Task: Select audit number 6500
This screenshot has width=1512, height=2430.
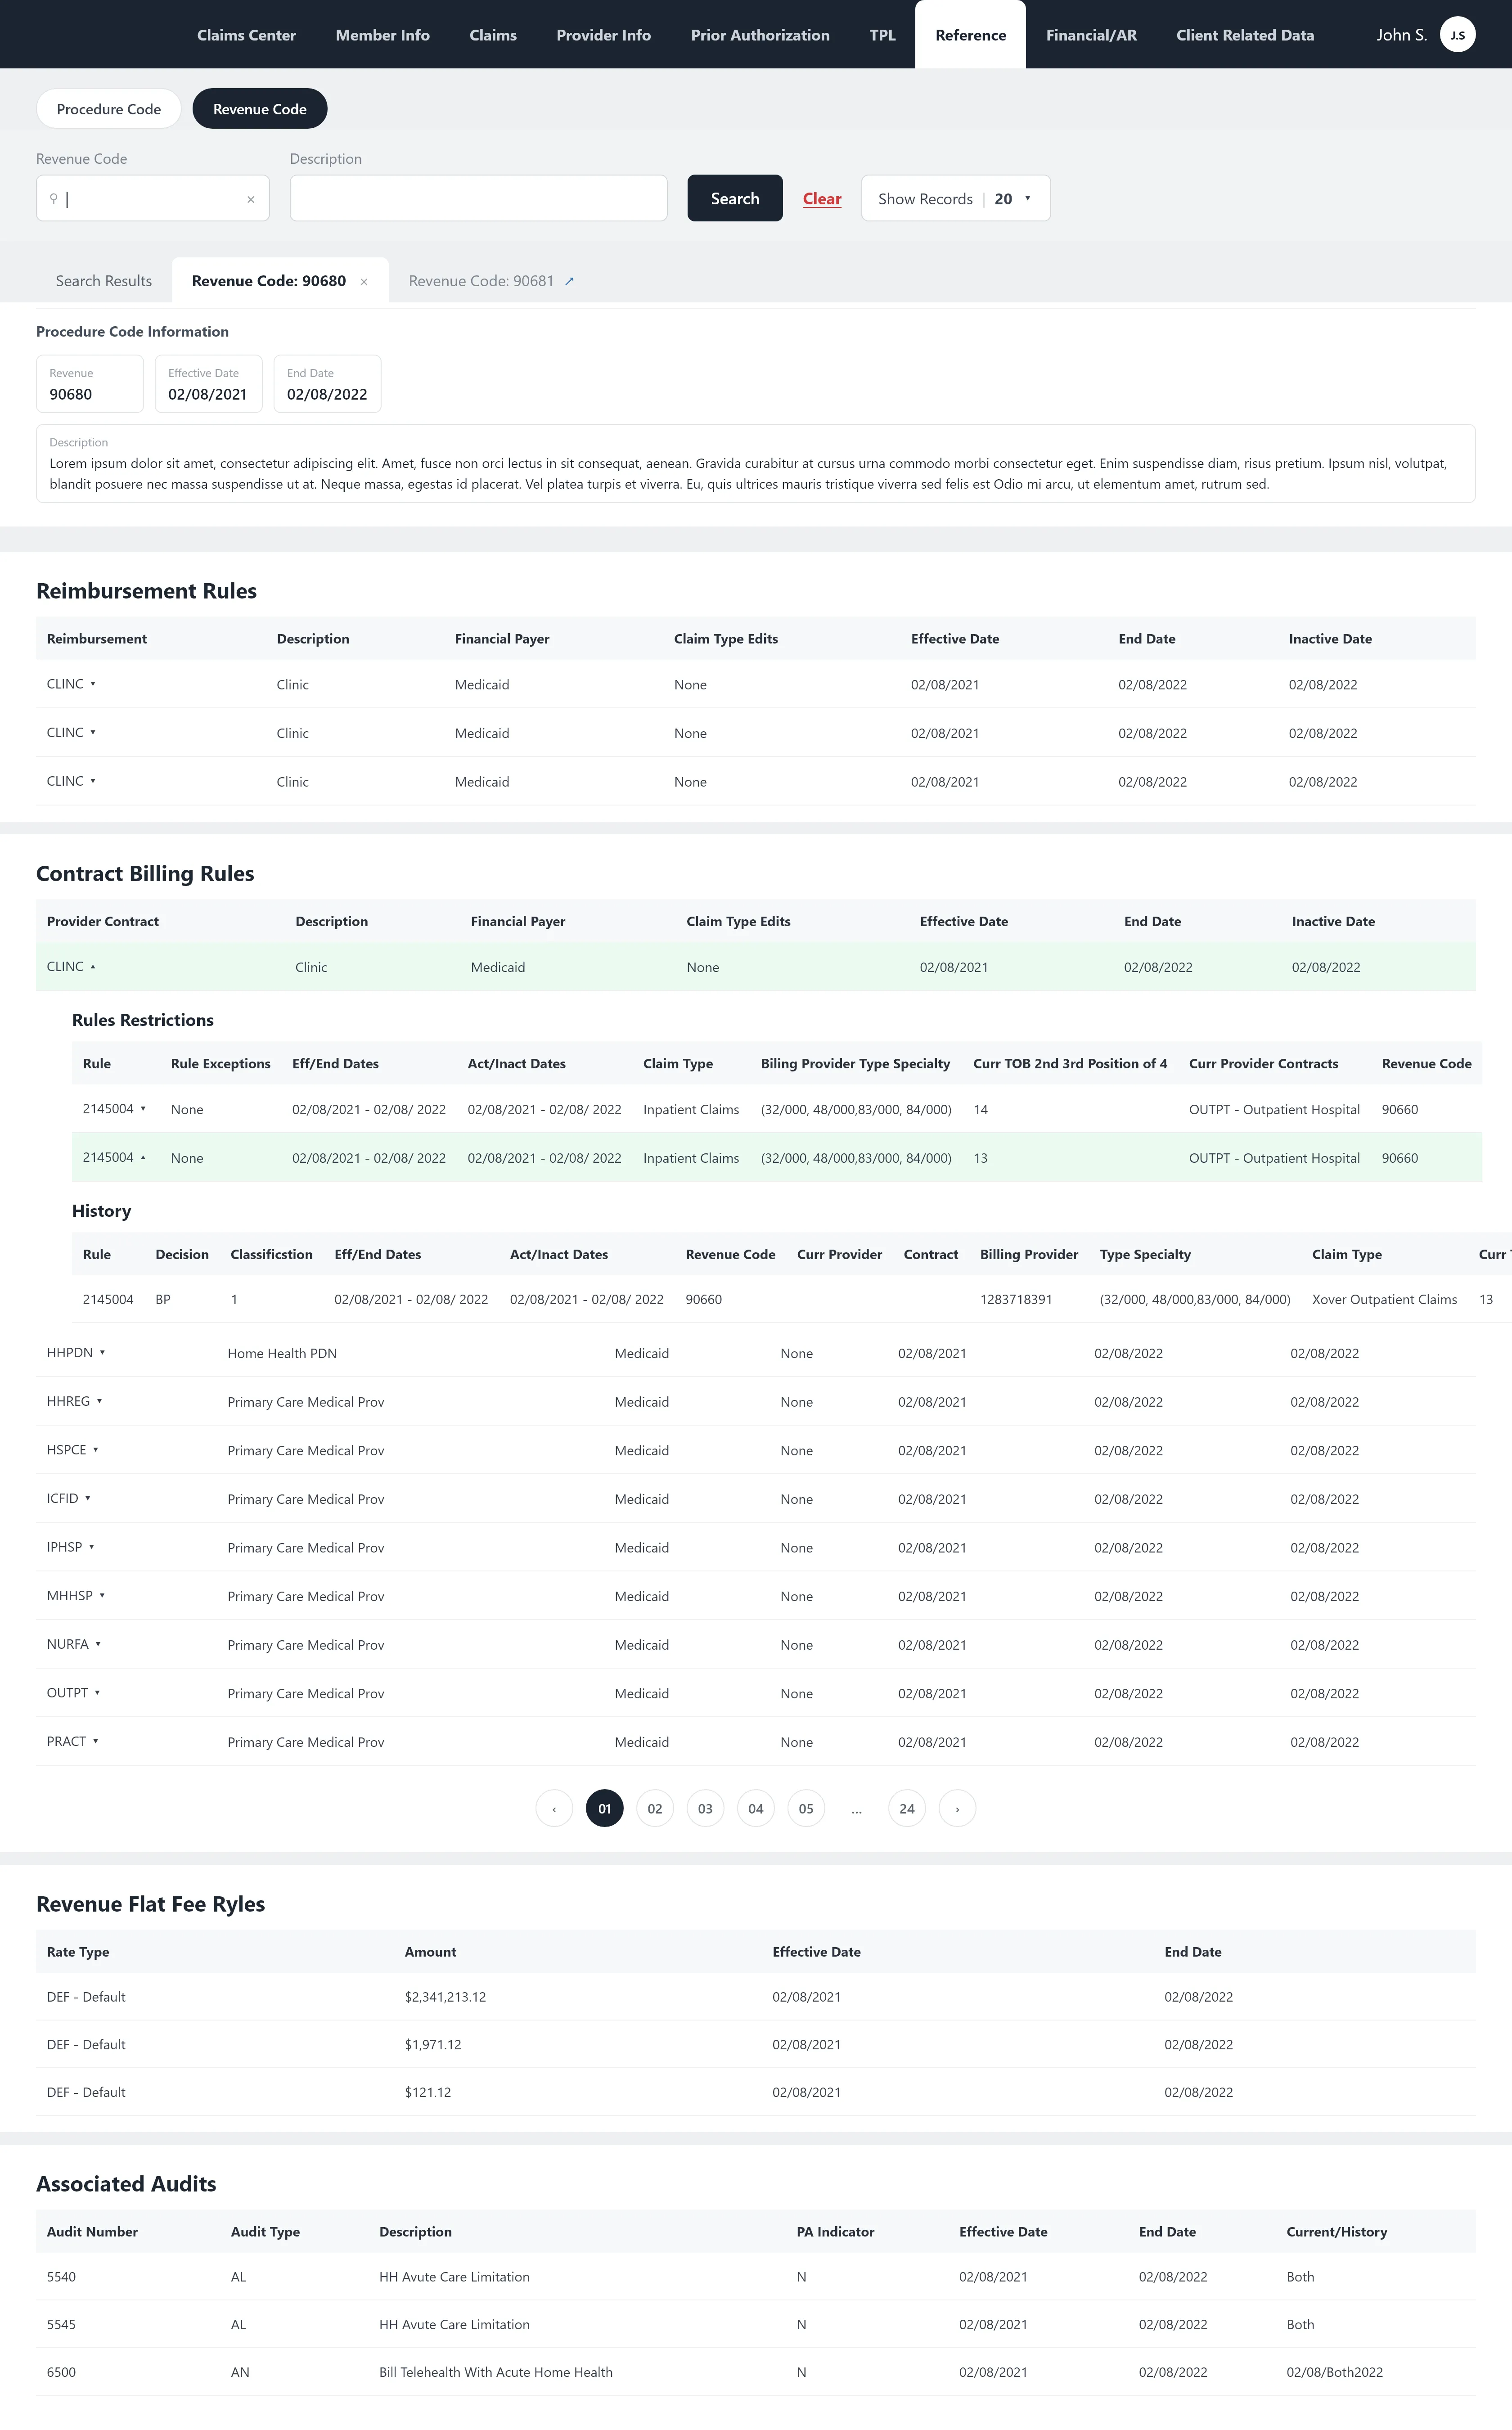Action: click(x=61, y=2372)
